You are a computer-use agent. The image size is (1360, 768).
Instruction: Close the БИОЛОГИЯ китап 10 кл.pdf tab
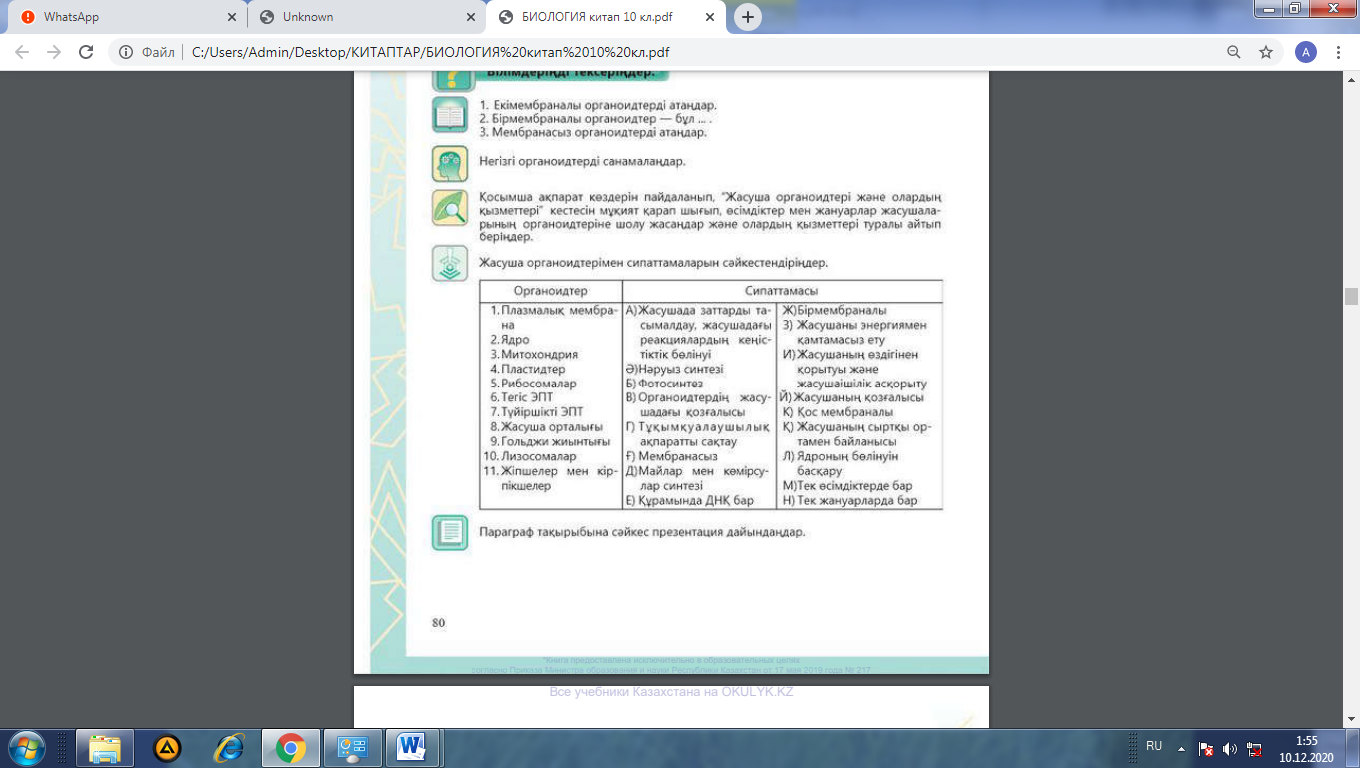point(710,17)
